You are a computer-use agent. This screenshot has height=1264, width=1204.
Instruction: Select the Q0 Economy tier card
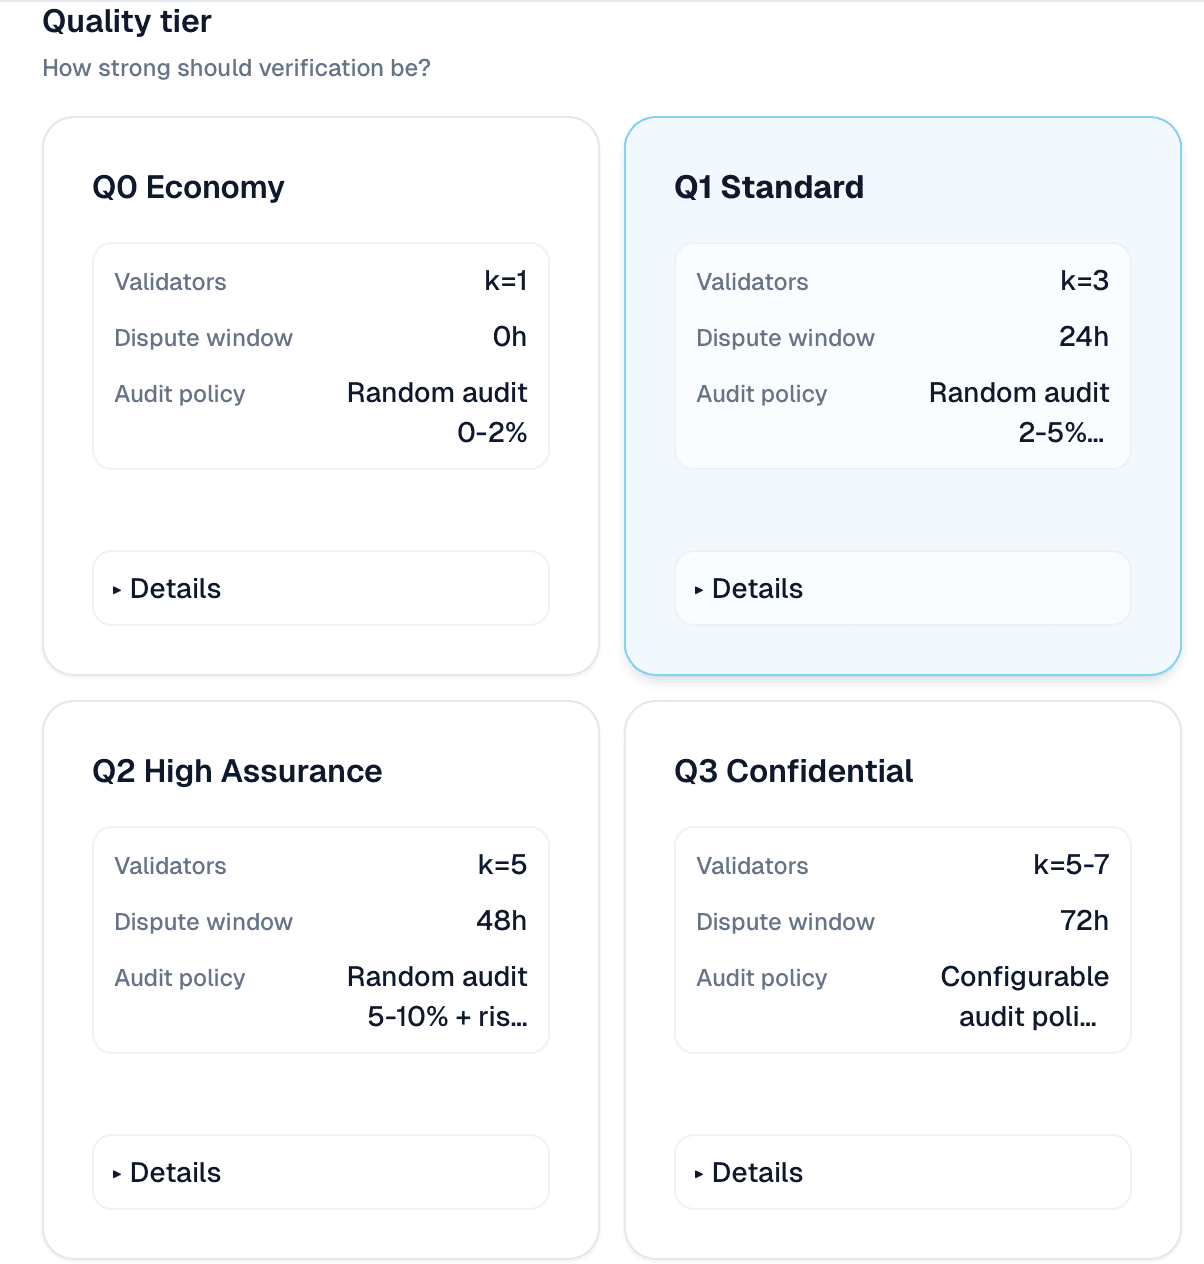click(188, 187)
